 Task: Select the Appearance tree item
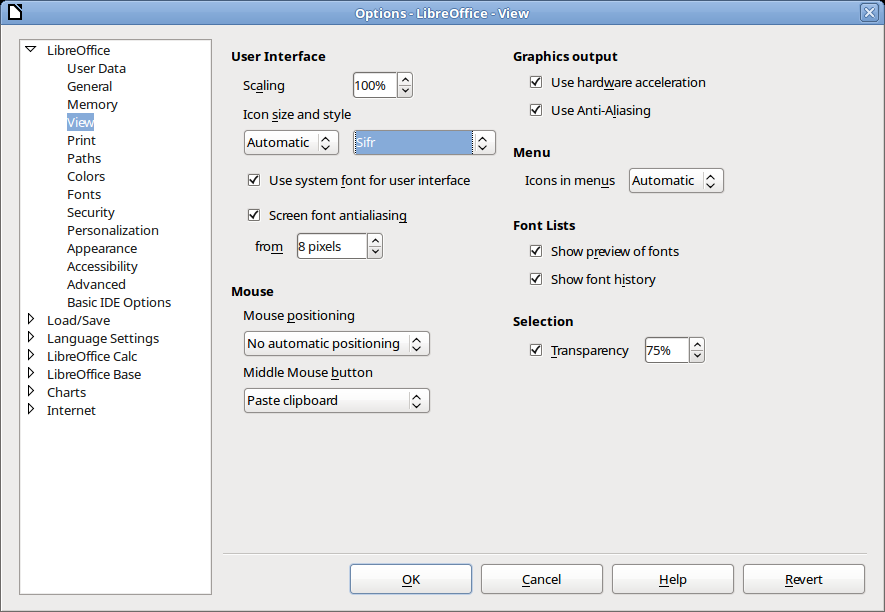coord(102,248)
